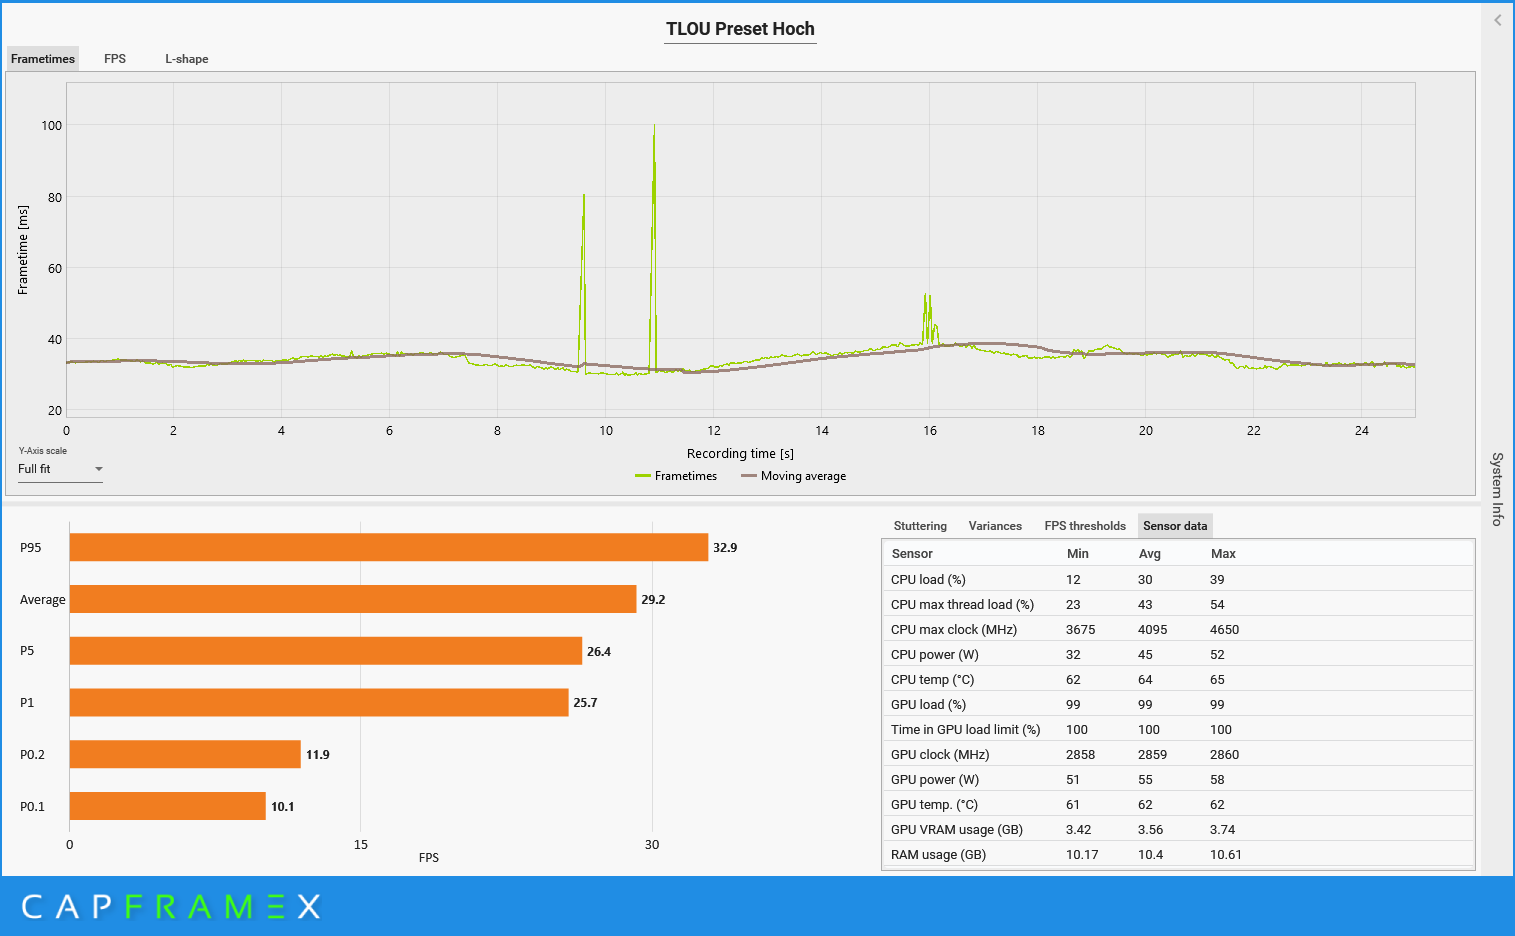
Task: Click the 4650 CPU max clock value
Action: (1224, 630)
